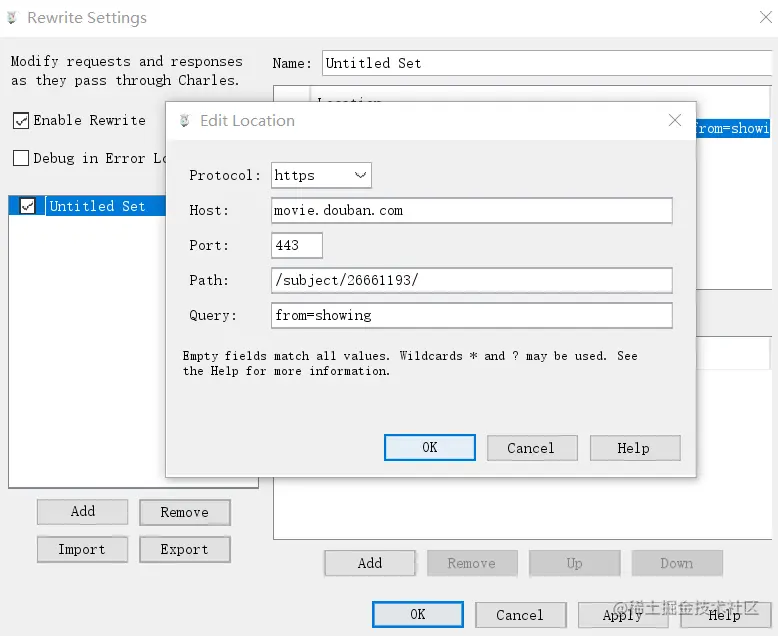Viewport: 778px width, 636px height.
Task: Click the Import button
Action: click(x=82, y=549)
